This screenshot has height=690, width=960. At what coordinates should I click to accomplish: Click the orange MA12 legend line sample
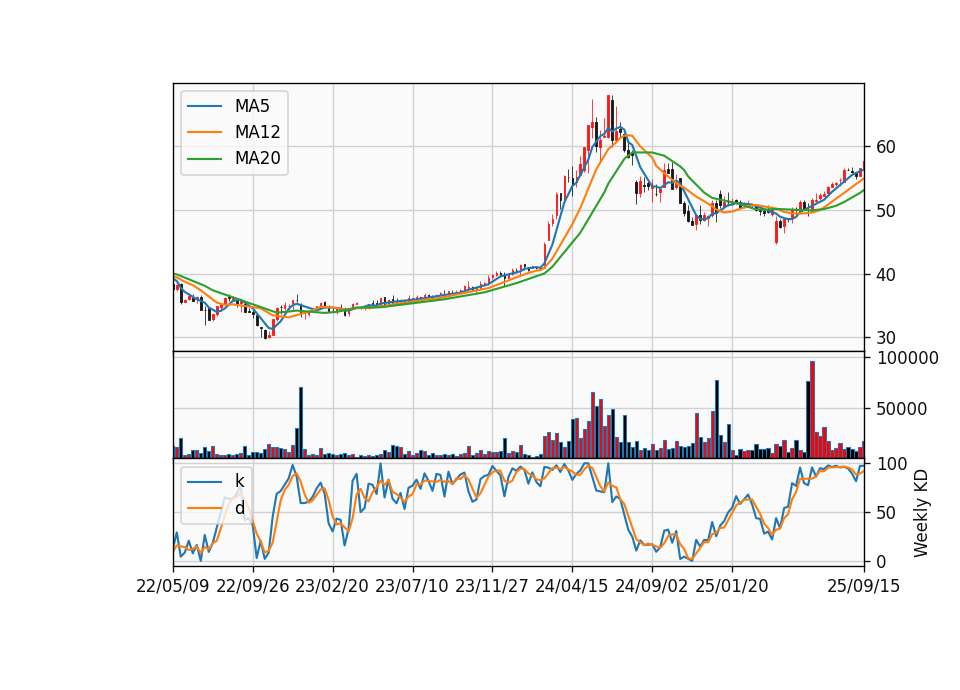point(204,132)
